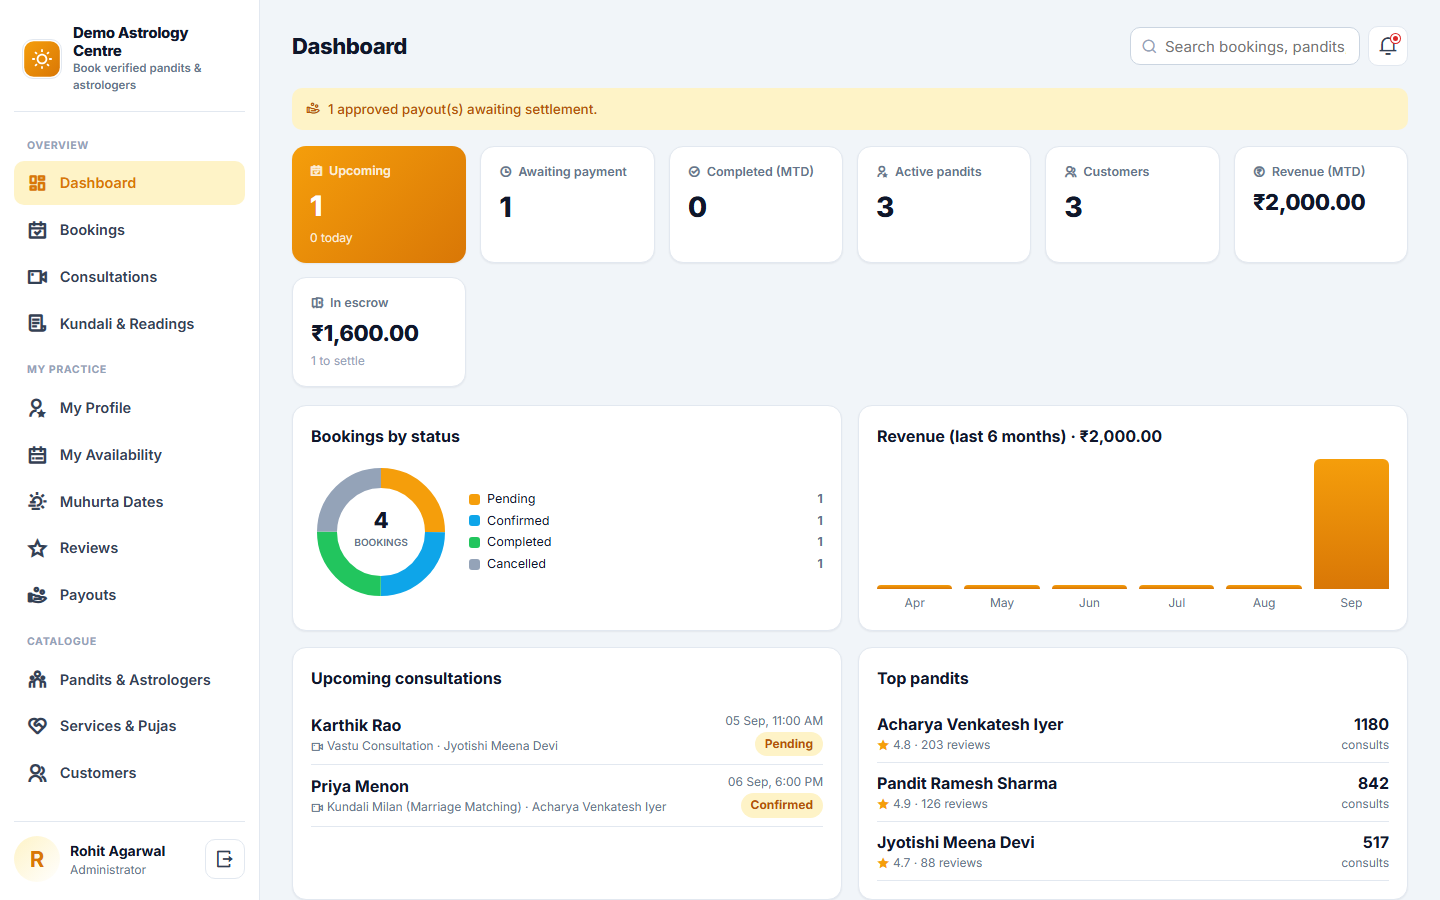Click the Consultations video camera icon
Viewport: 1440px width, 900px height.
pyautogui.click(x=37, y=277)
